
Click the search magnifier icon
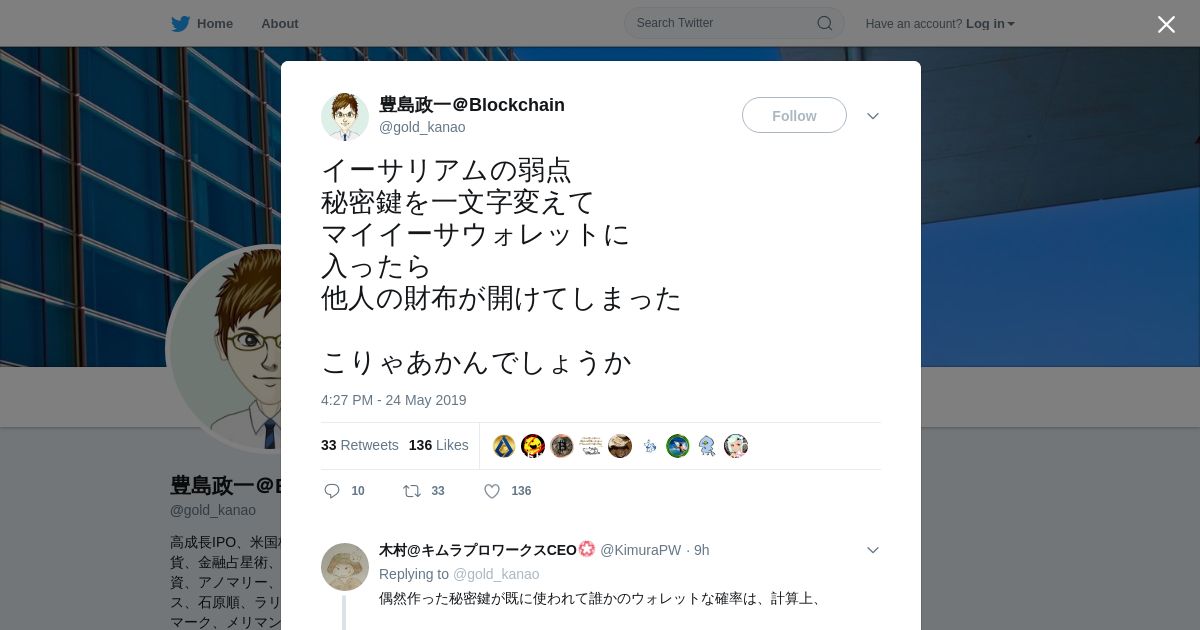pos(825,23)
